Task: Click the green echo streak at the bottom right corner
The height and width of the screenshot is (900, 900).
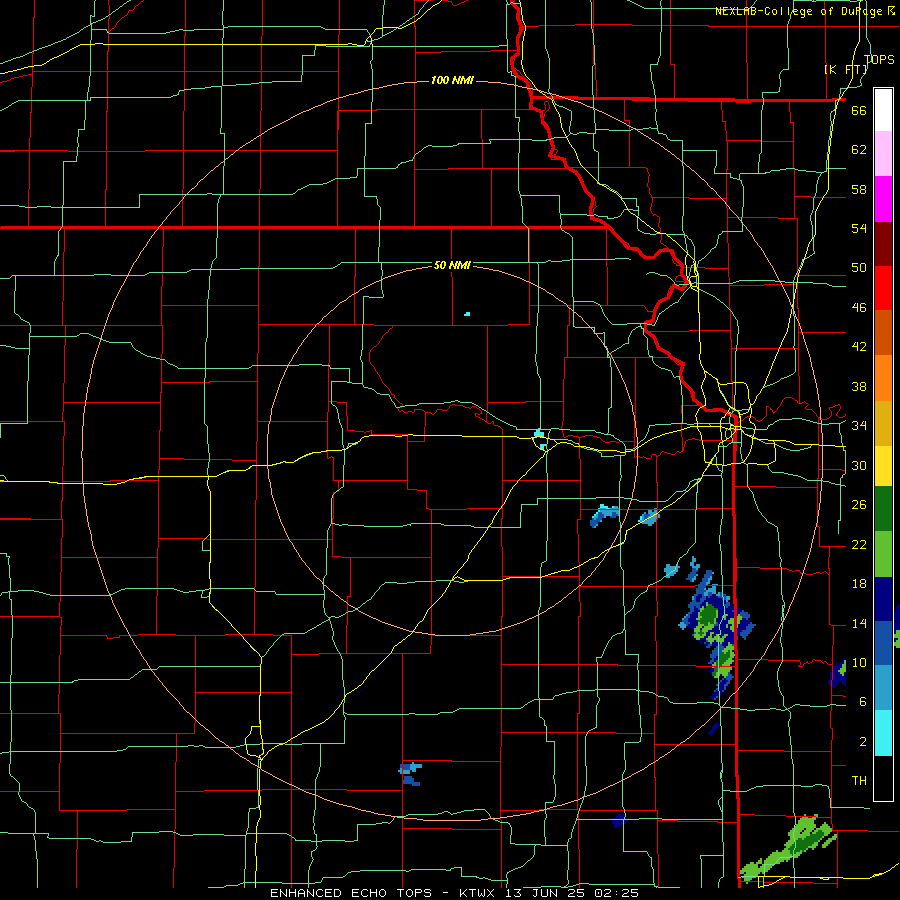Action: [788, 848]
